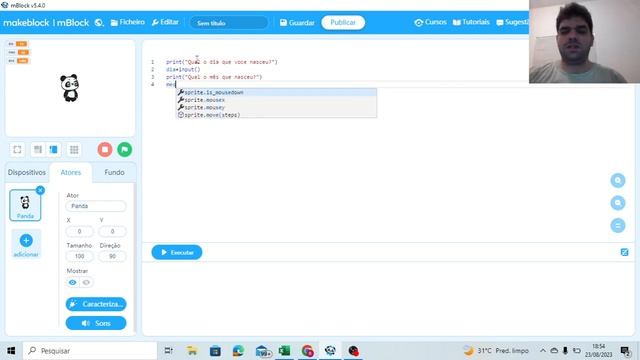Click the Ator name field Panda
Image resolution: width=640 pixels, height=360 pixels.
96,206
